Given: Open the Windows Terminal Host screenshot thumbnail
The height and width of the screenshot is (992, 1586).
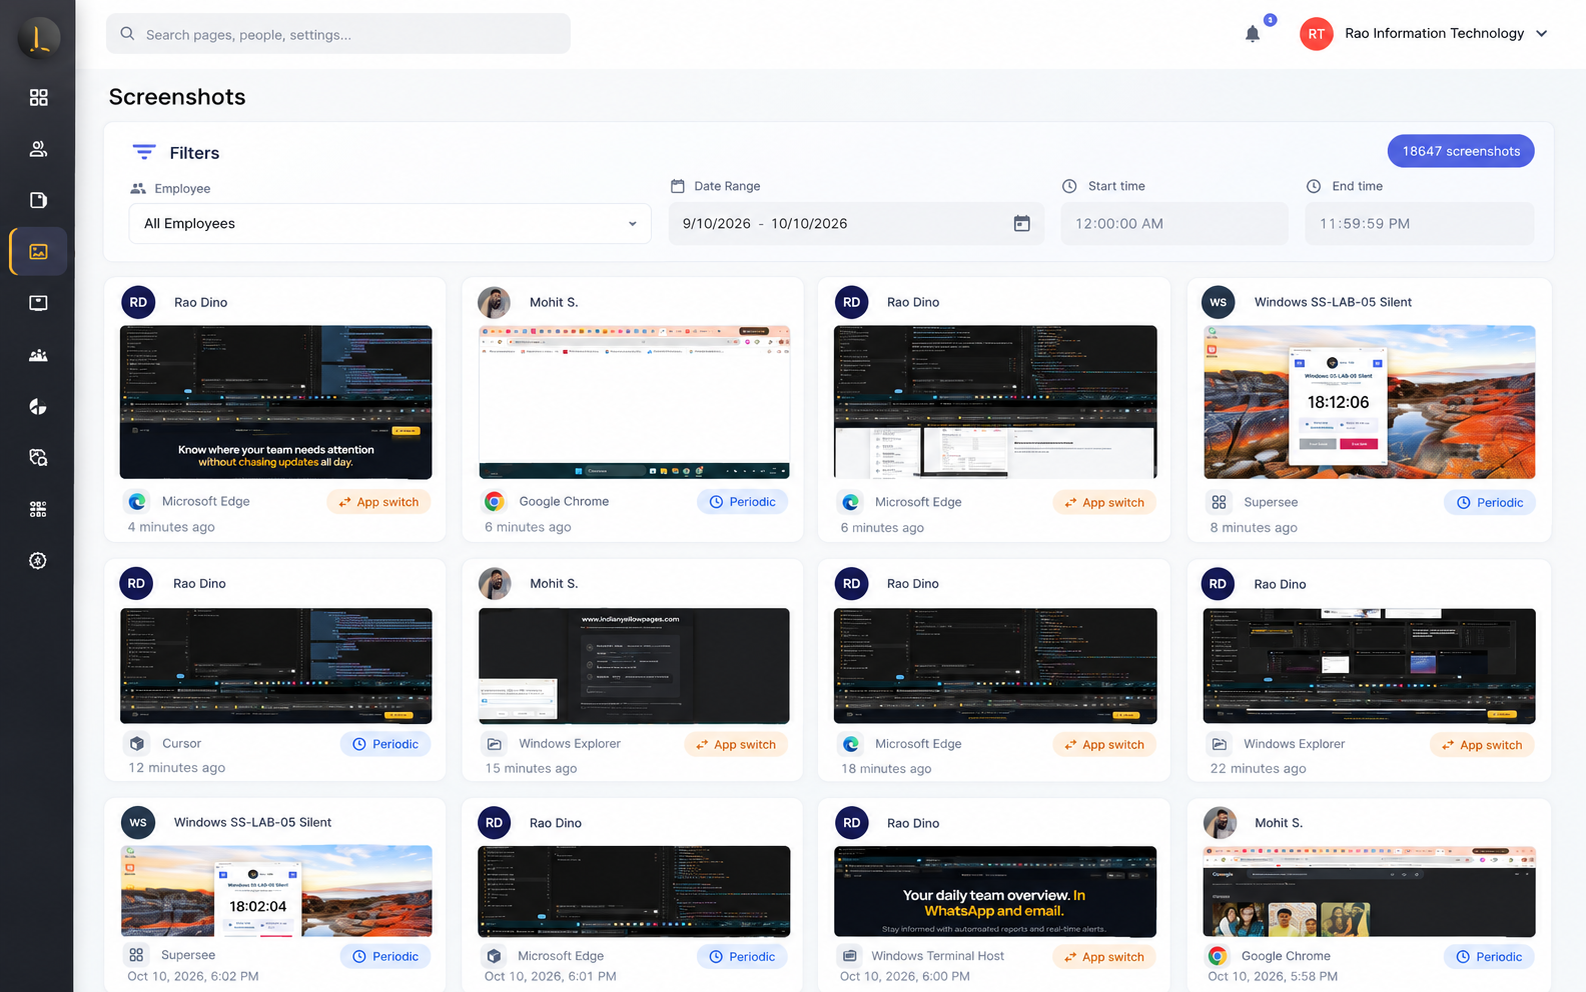Looking at the screenshot, I should tap(995, 891).
